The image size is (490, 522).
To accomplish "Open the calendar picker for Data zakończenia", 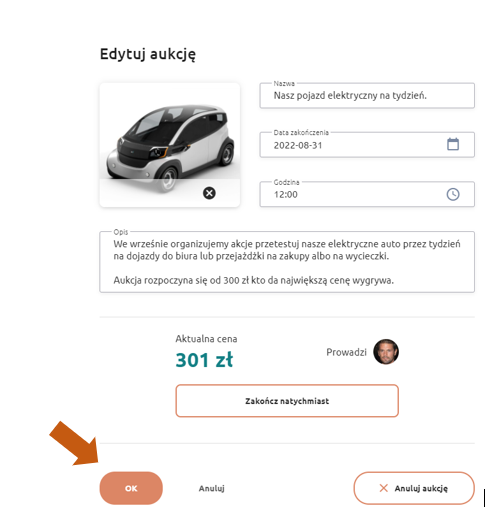I will (453, 144).
